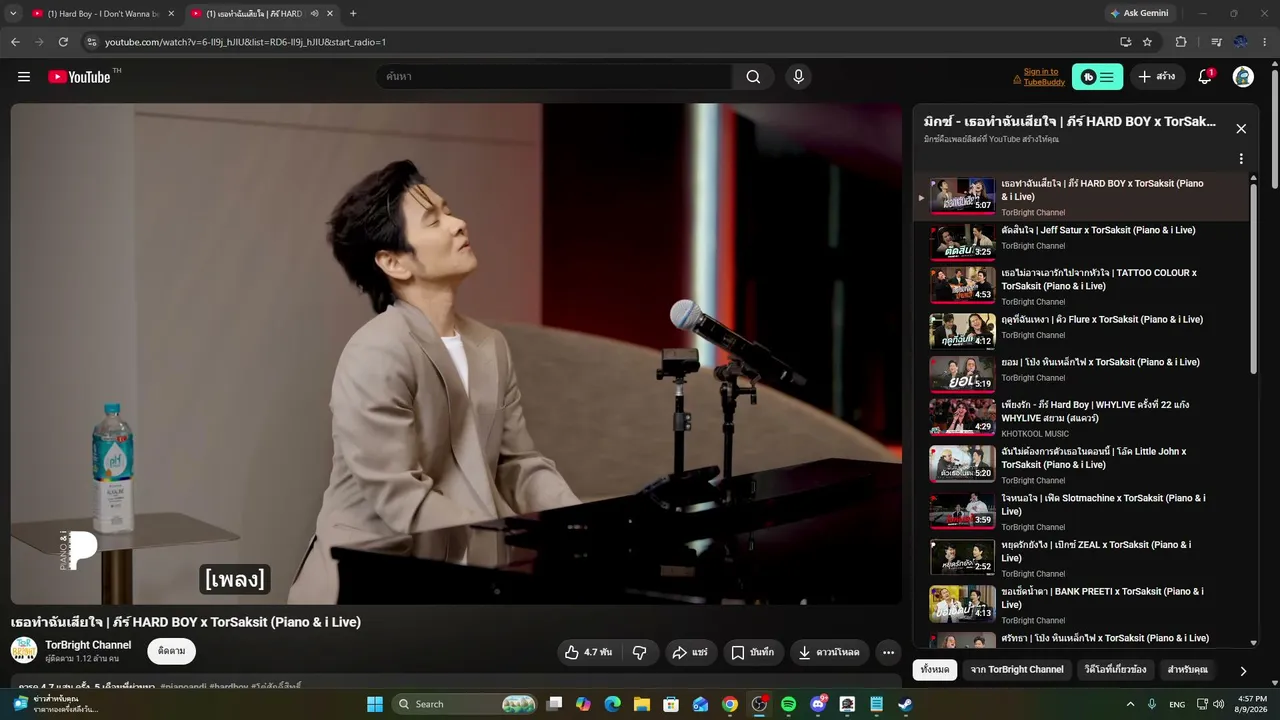Play คิว Flure x TorSaksit video

(x=1090, y=331)
